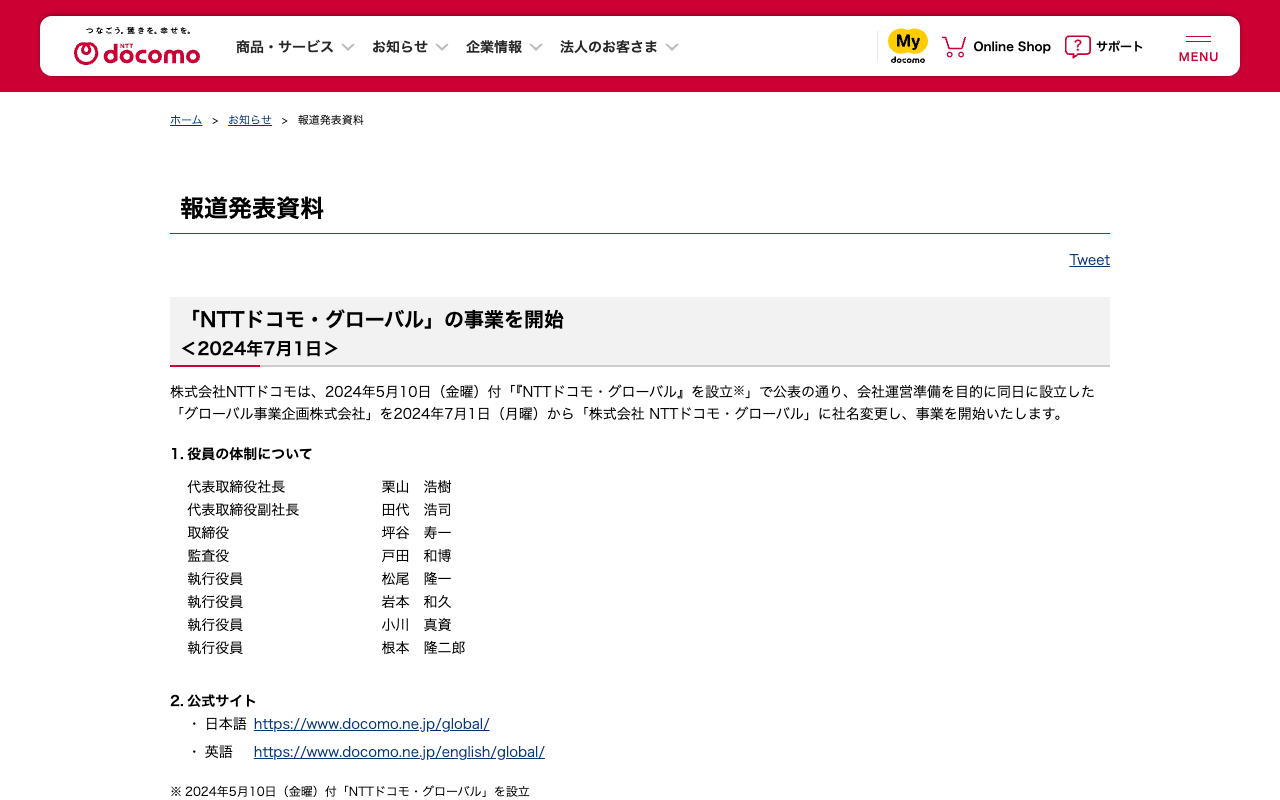Image resolution: width=1280 pixels, height=800 pixels.
Task: Click the name 戸田 和博
Action: 417,556
